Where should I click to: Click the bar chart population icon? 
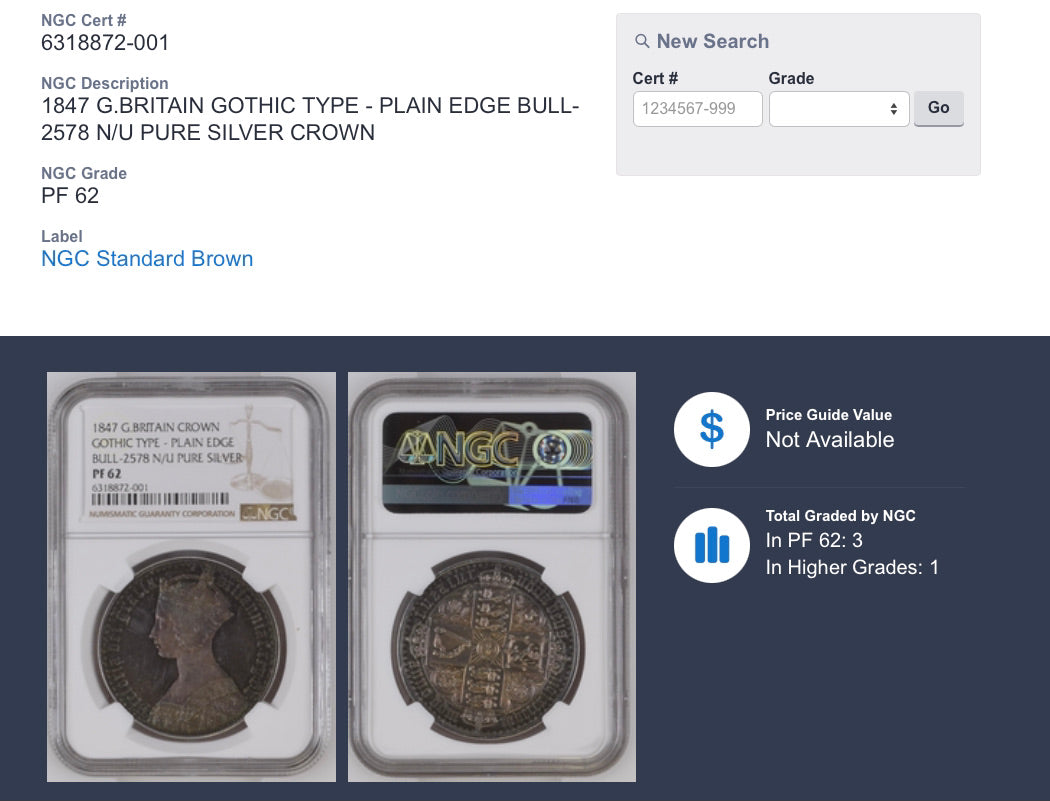(711, 545)
